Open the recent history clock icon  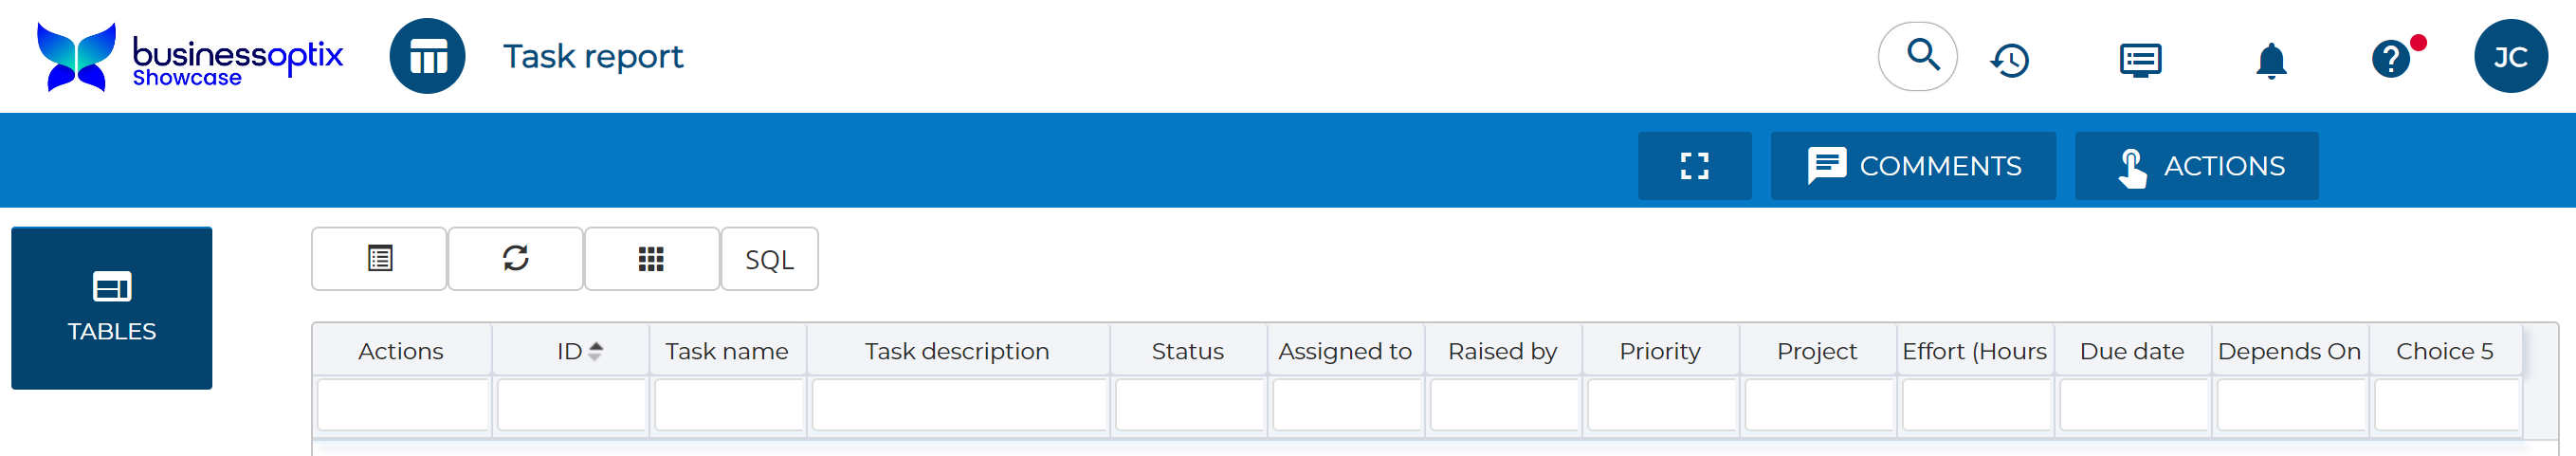2010,60
